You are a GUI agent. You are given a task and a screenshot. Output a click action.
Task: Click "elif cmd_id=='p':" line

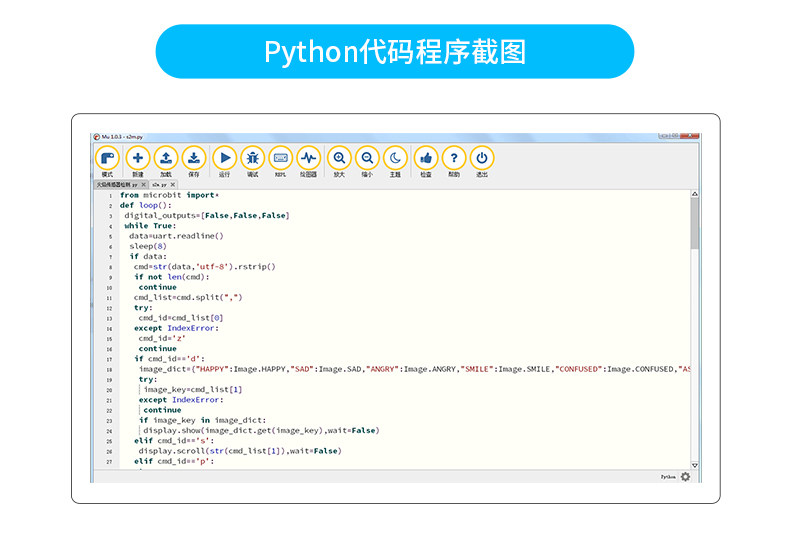click(174, 461)
